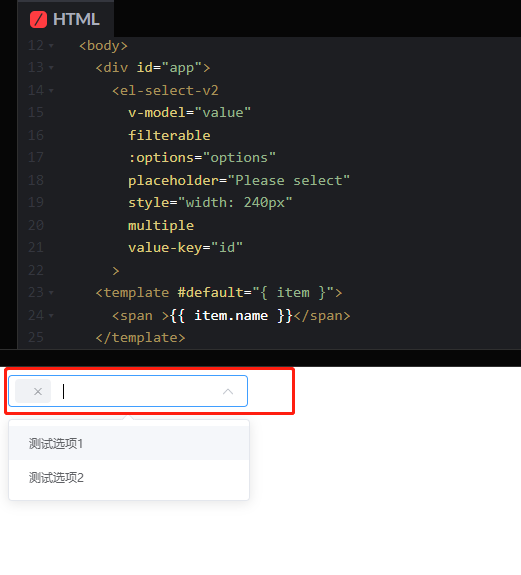The image size is (521, 575).
Task: Fold template block at line 23
Action: click(x=51, y=293)
